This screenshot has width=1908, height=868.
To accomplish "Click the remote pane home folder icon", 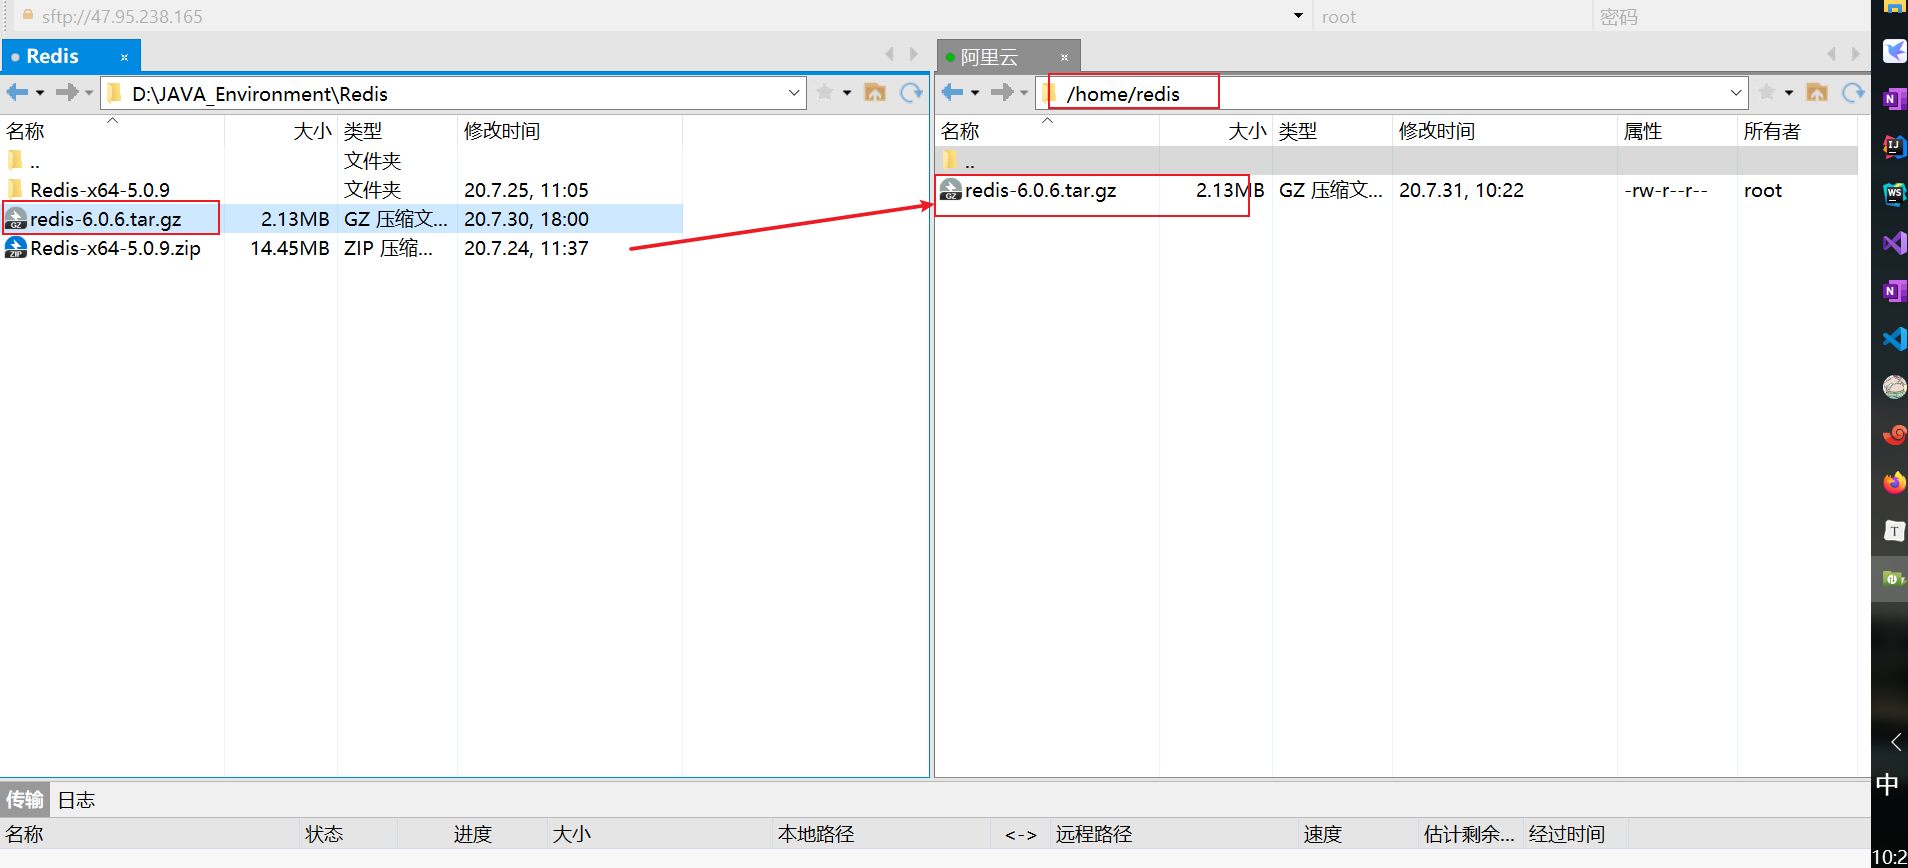I will [1817, 93].
